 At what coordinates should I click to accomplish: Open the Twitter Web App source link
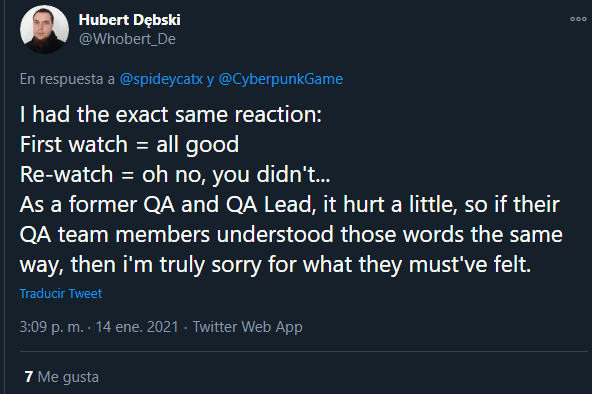pyautogui.click(x=248, y=327)
